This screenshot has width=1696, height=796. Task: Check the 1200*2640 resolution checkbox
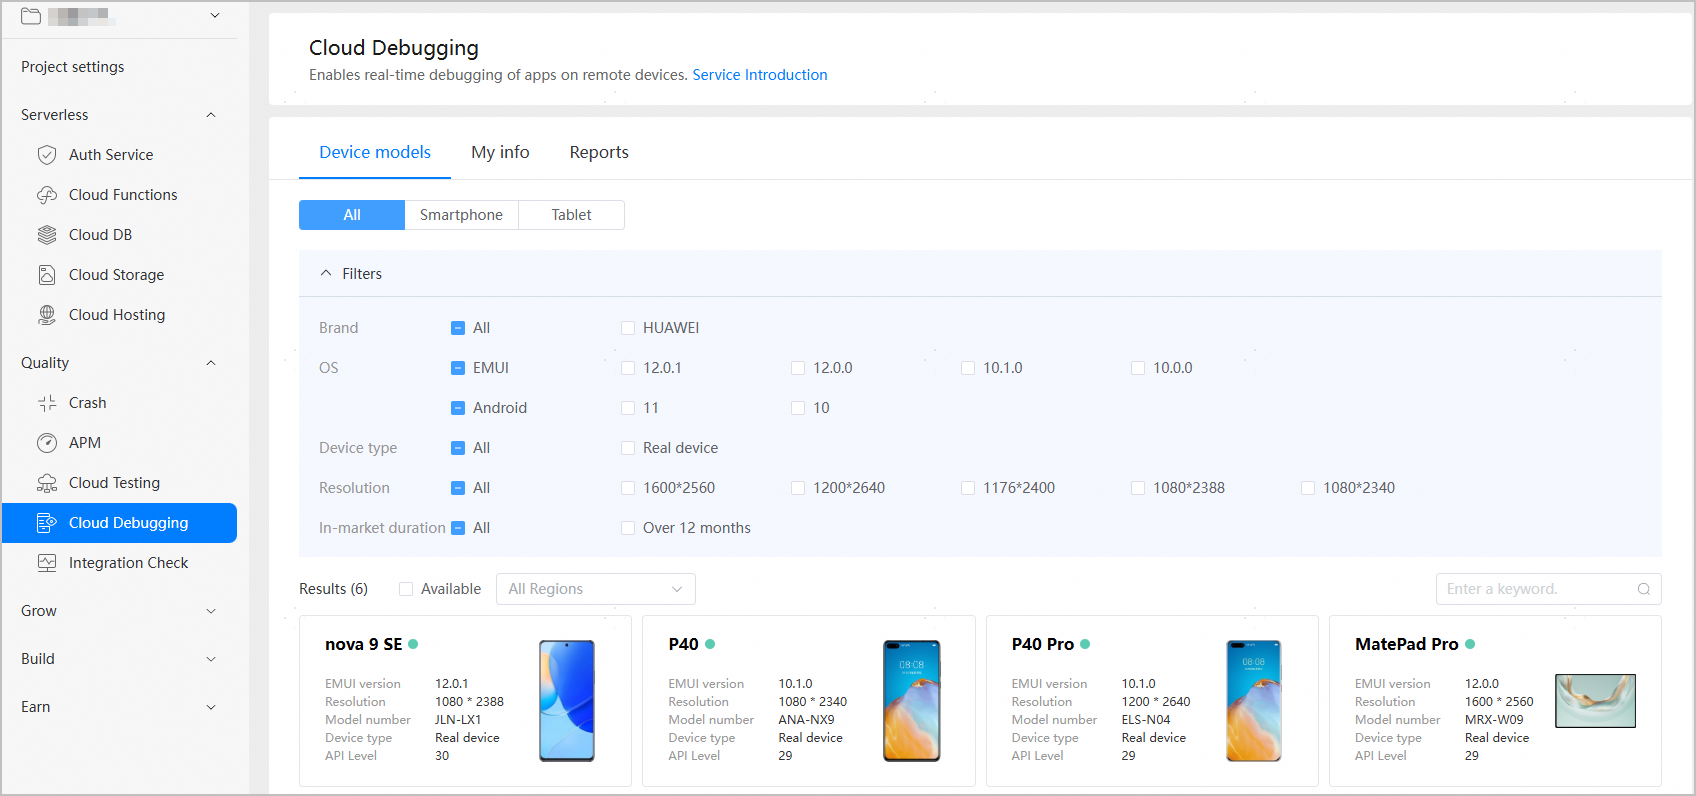[798, 488]
